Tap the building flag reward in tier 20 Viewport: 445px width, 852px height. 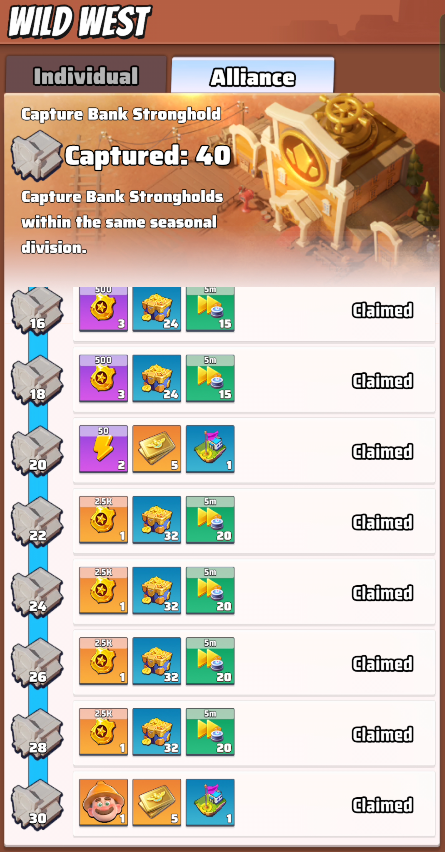pyautogui.click(x=210, y=449)
